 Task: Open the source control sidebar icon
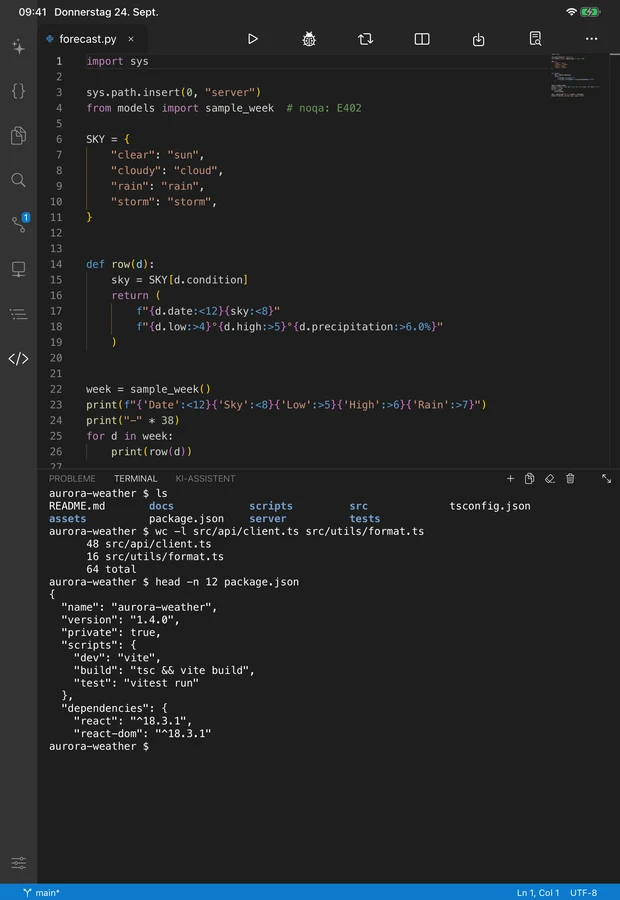point(18,224)
